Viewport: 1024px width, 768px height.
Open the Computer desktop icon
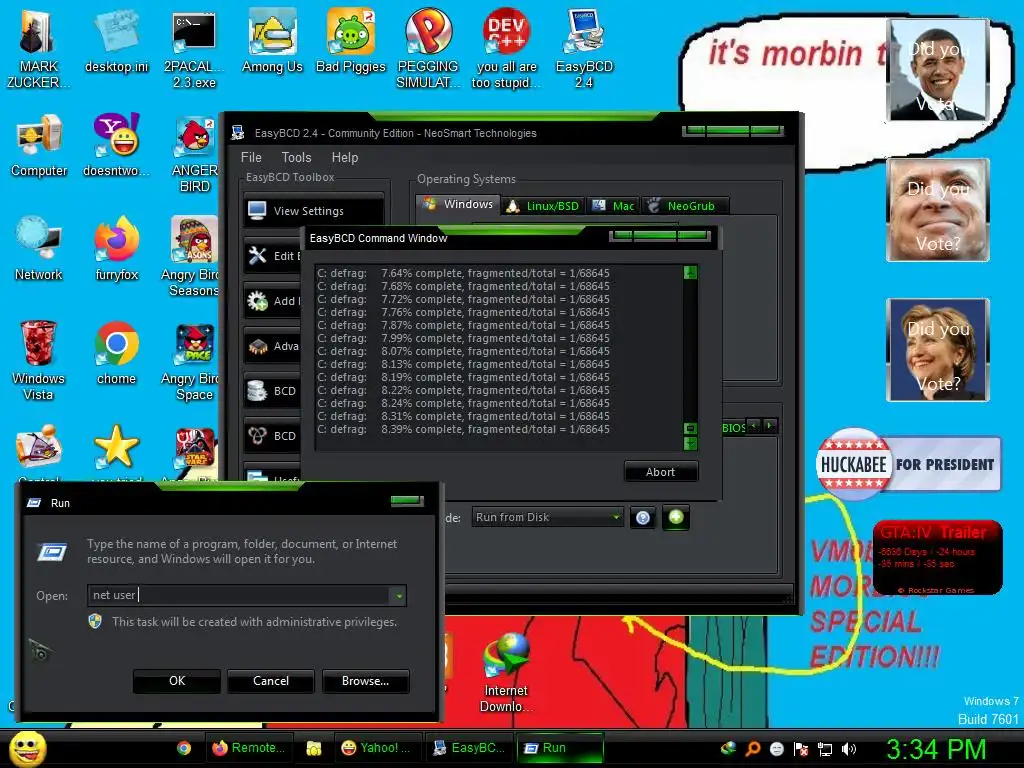(39, 145)
